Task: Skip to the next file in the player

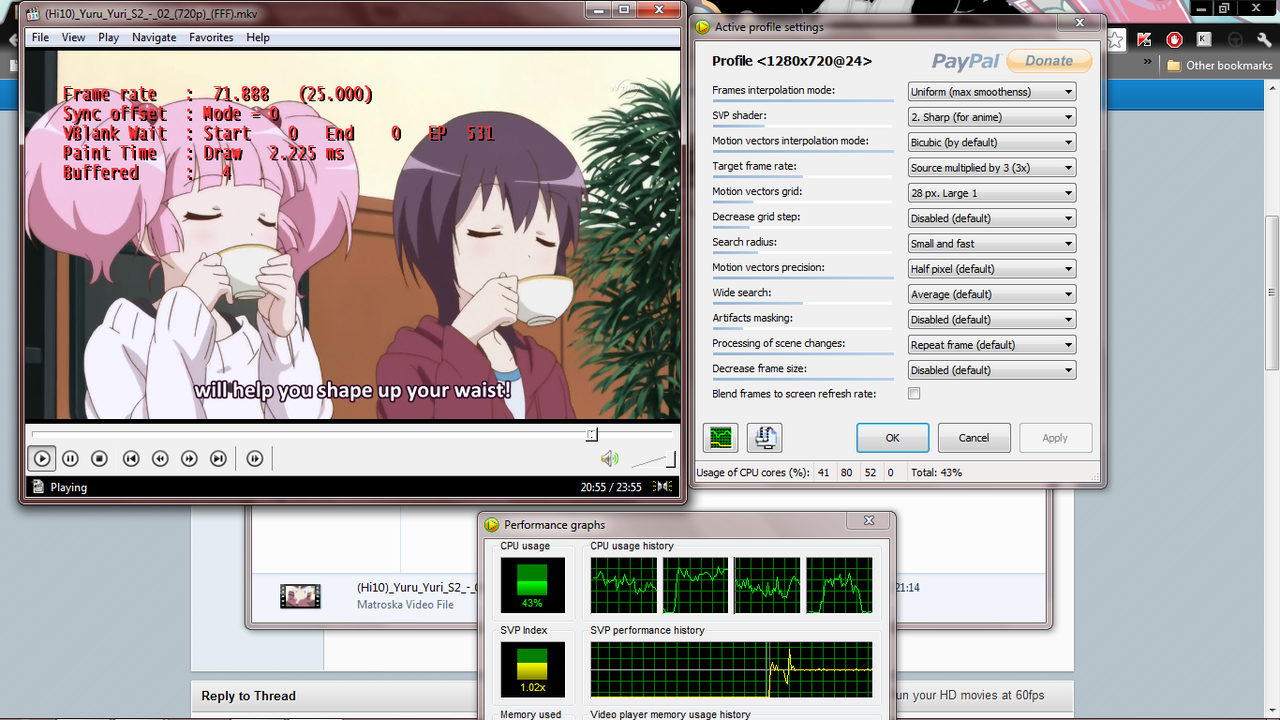Action: pyautogui.click(x=218, y=459)
